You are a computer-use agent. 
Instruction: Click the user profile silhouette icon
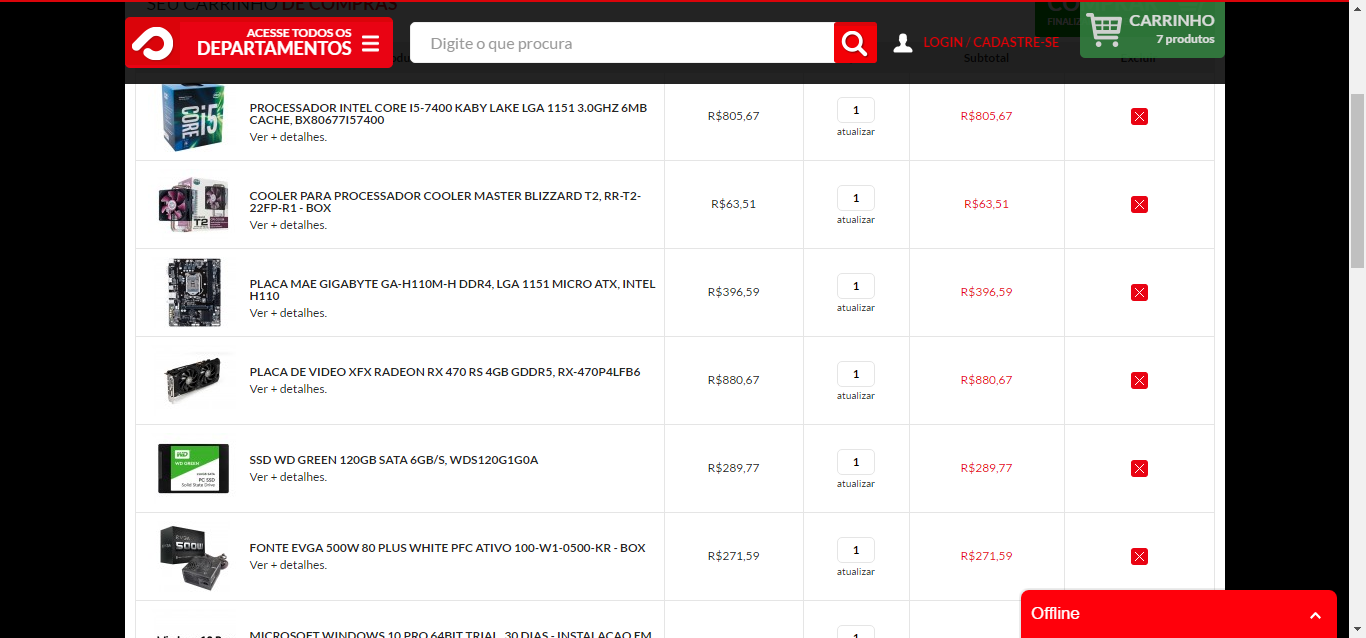tap(903, 43)
